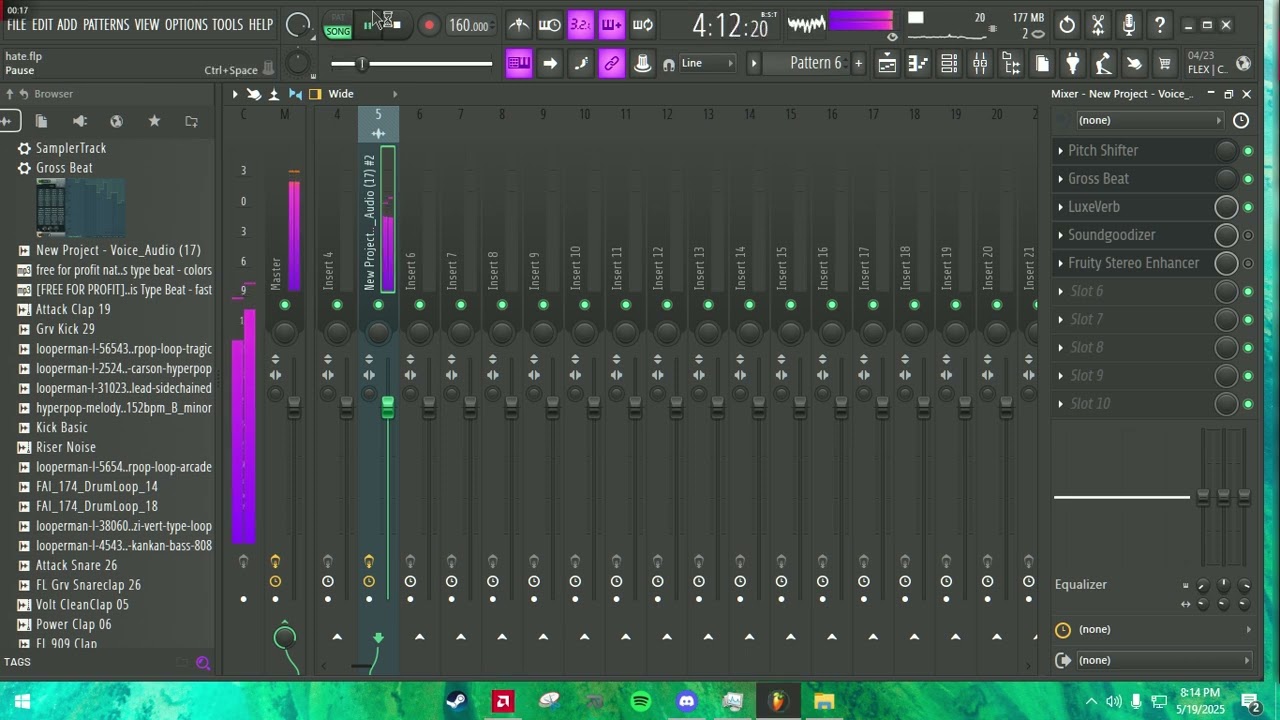Open the OPTIONS menu
This screenshot has height=720, width=1280.
coord(186,24)
